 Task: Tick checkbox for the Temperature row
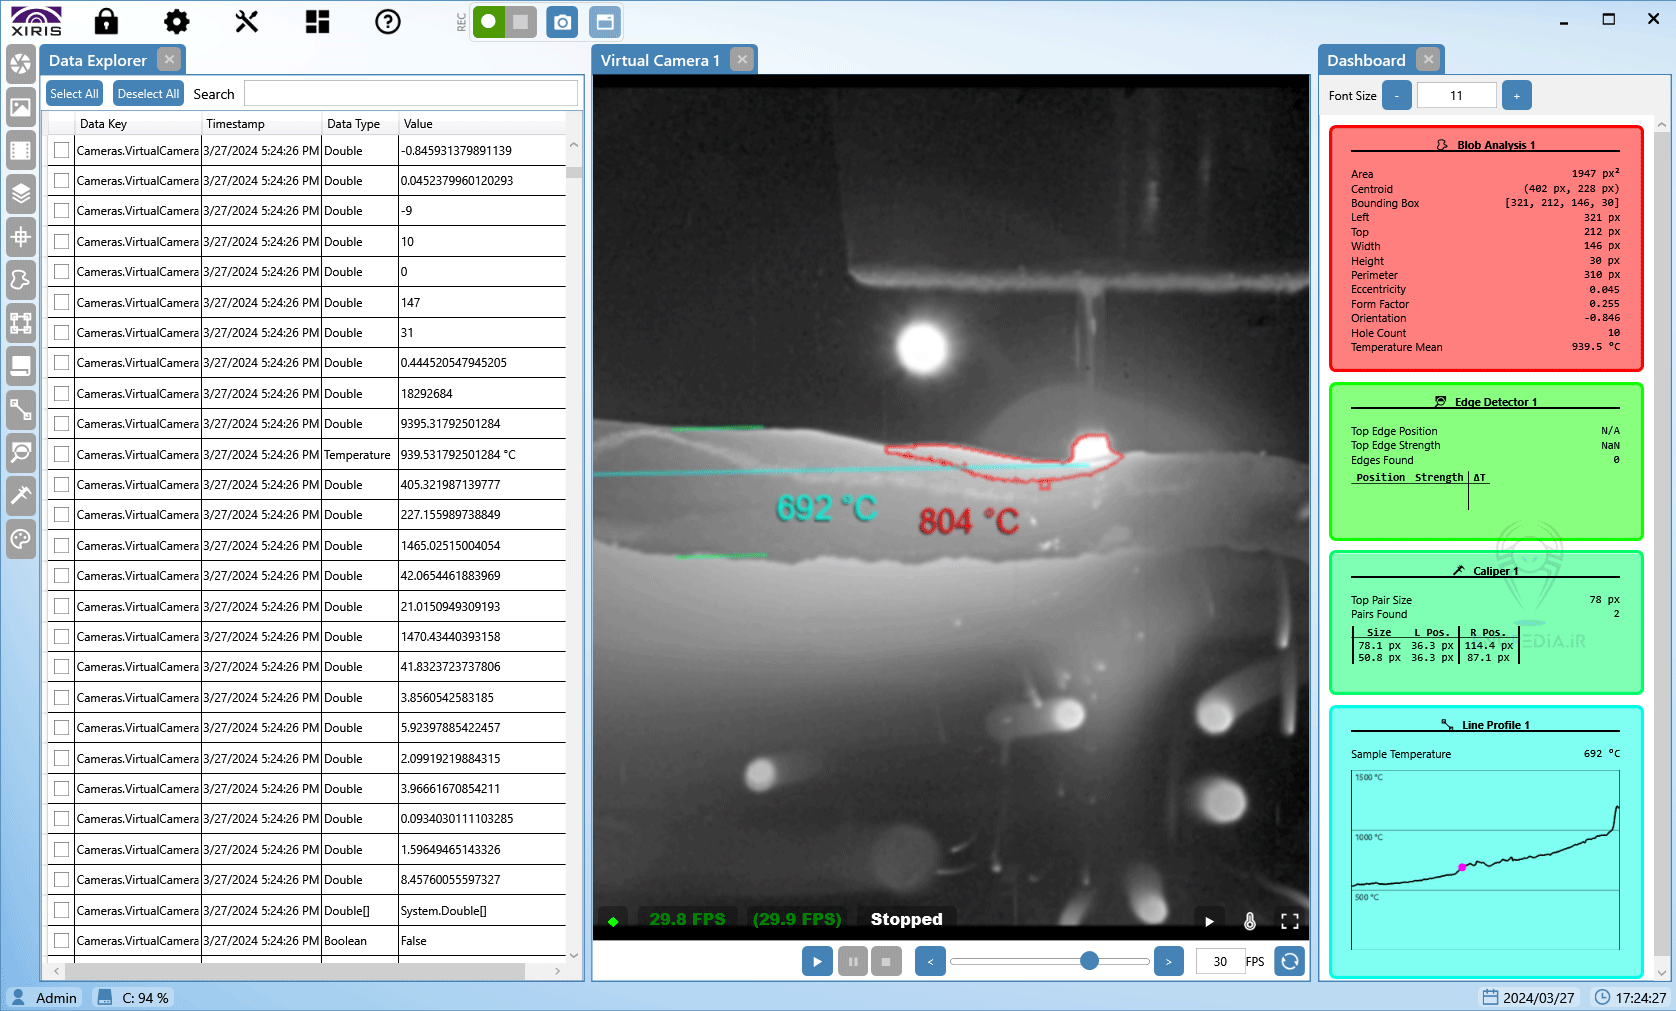click(62, 455)
